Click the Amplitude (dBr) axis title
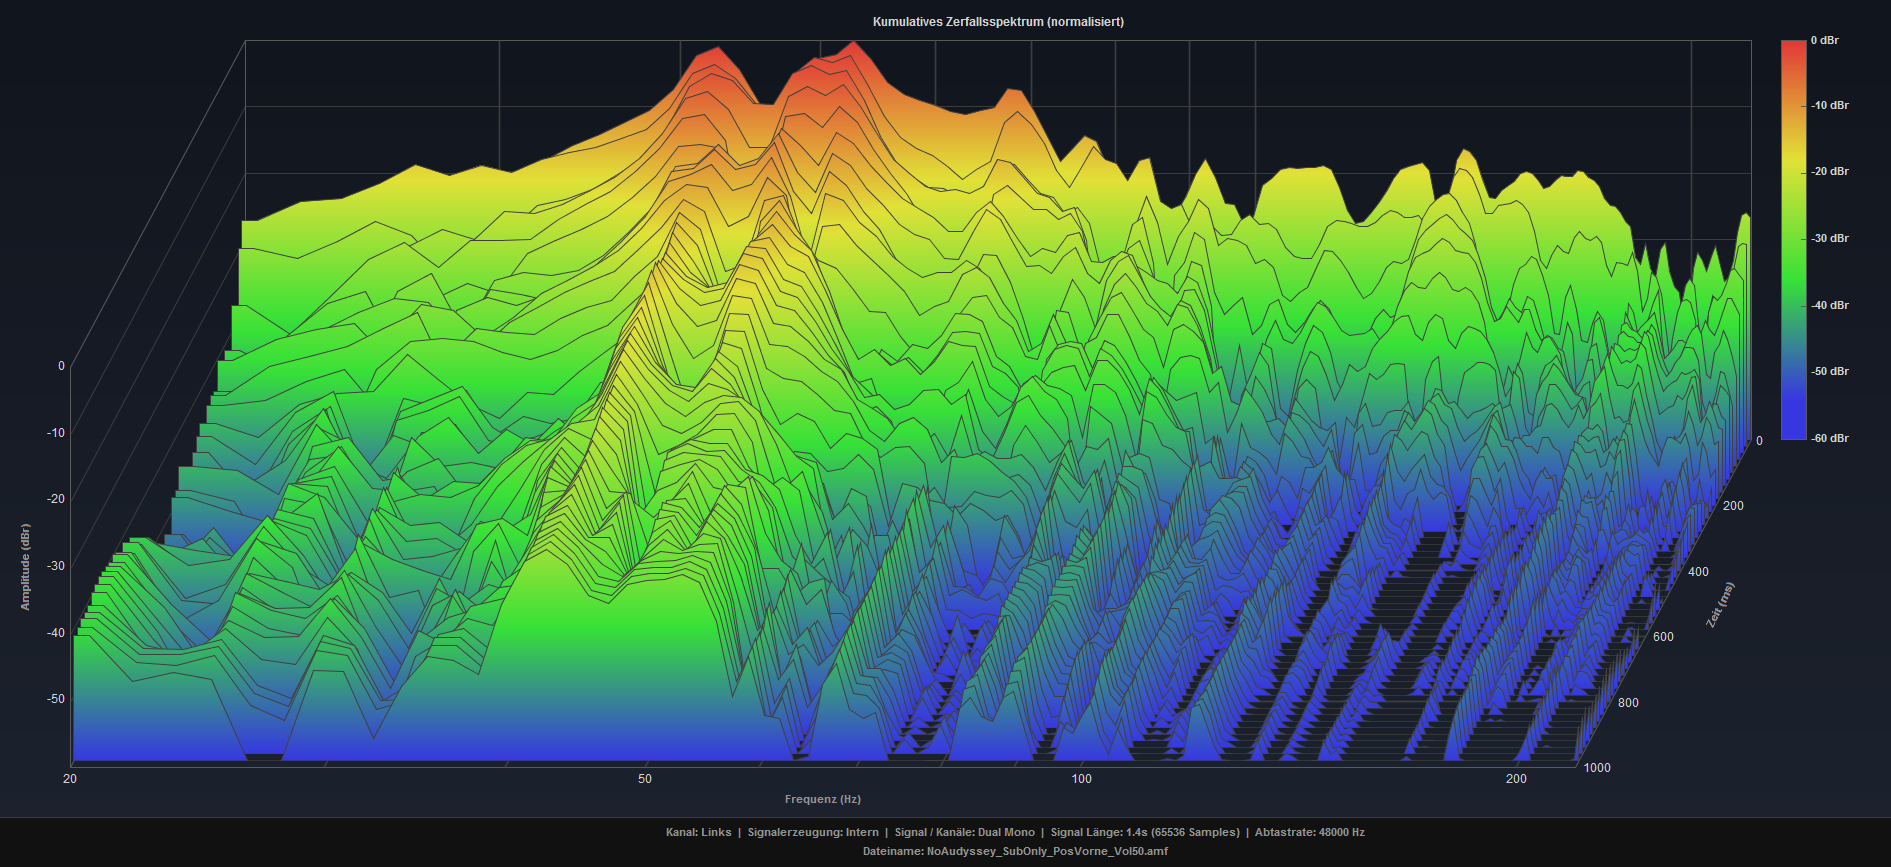Viewport: 1891px width, 867px height. click(x=26, y=567)
